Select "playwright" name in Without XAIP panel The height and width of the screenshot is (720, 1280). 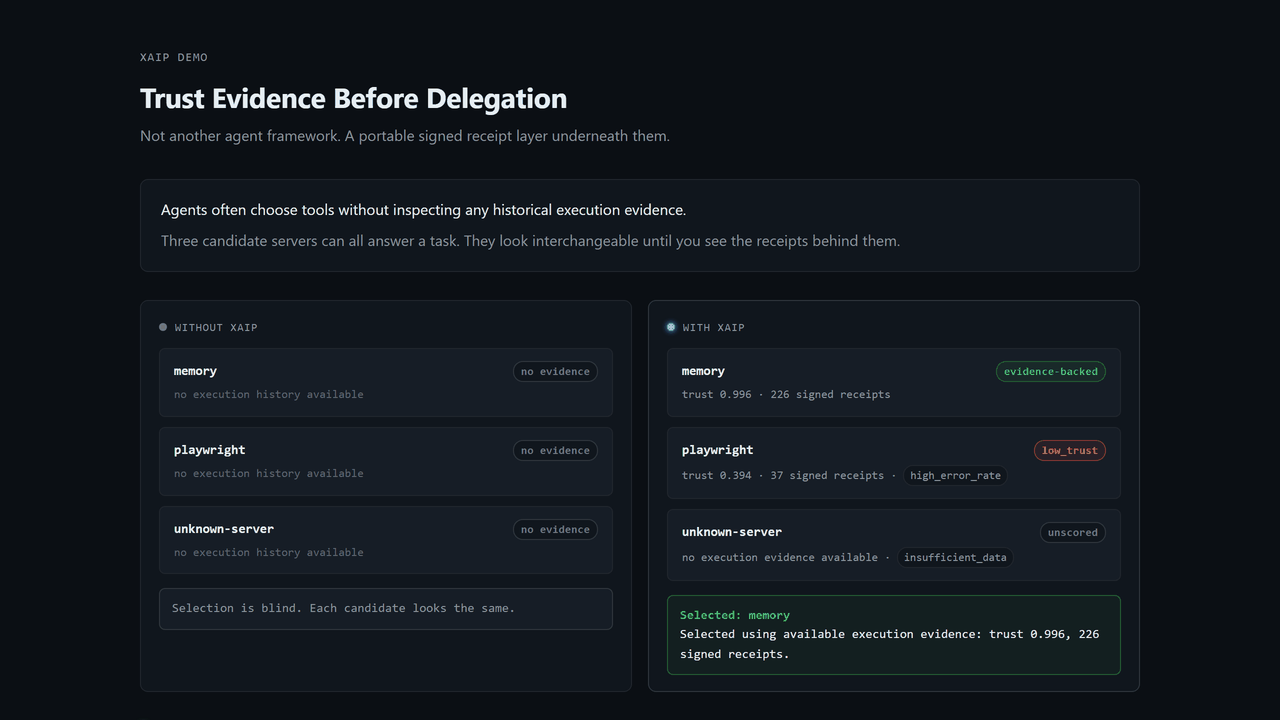pyautogui.click(x=210, y=450)
